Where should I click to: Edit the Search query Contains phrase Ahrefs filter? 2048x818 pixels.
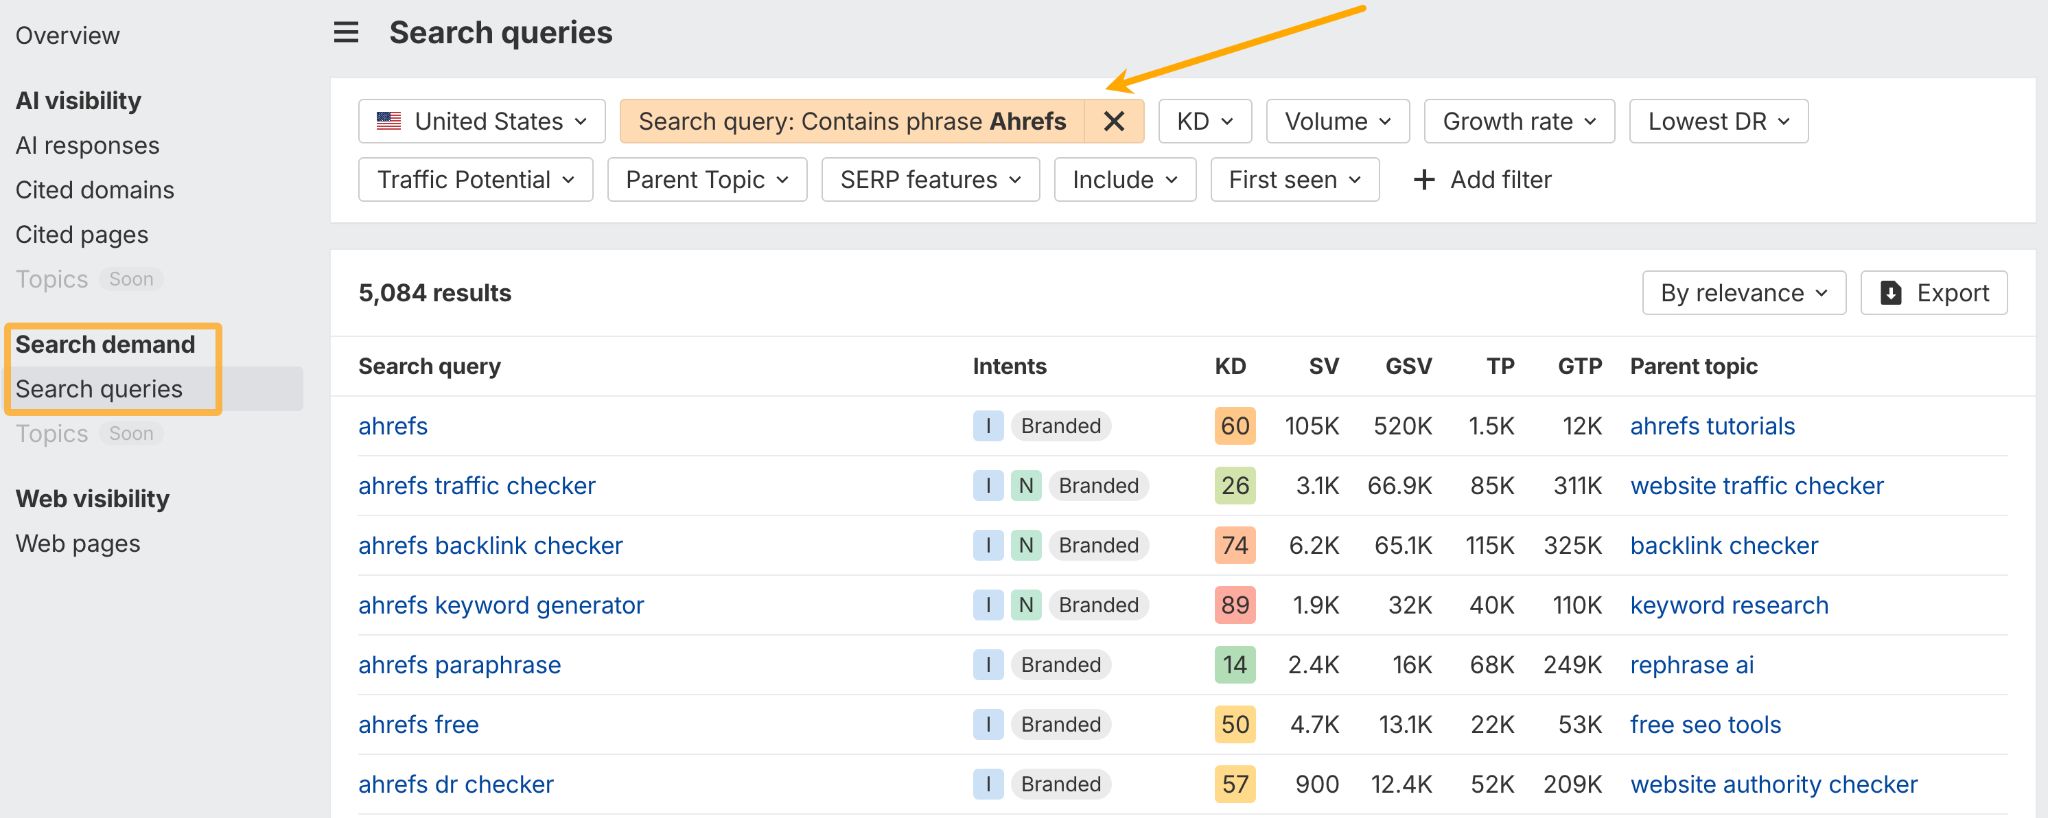tap(852, 122)
